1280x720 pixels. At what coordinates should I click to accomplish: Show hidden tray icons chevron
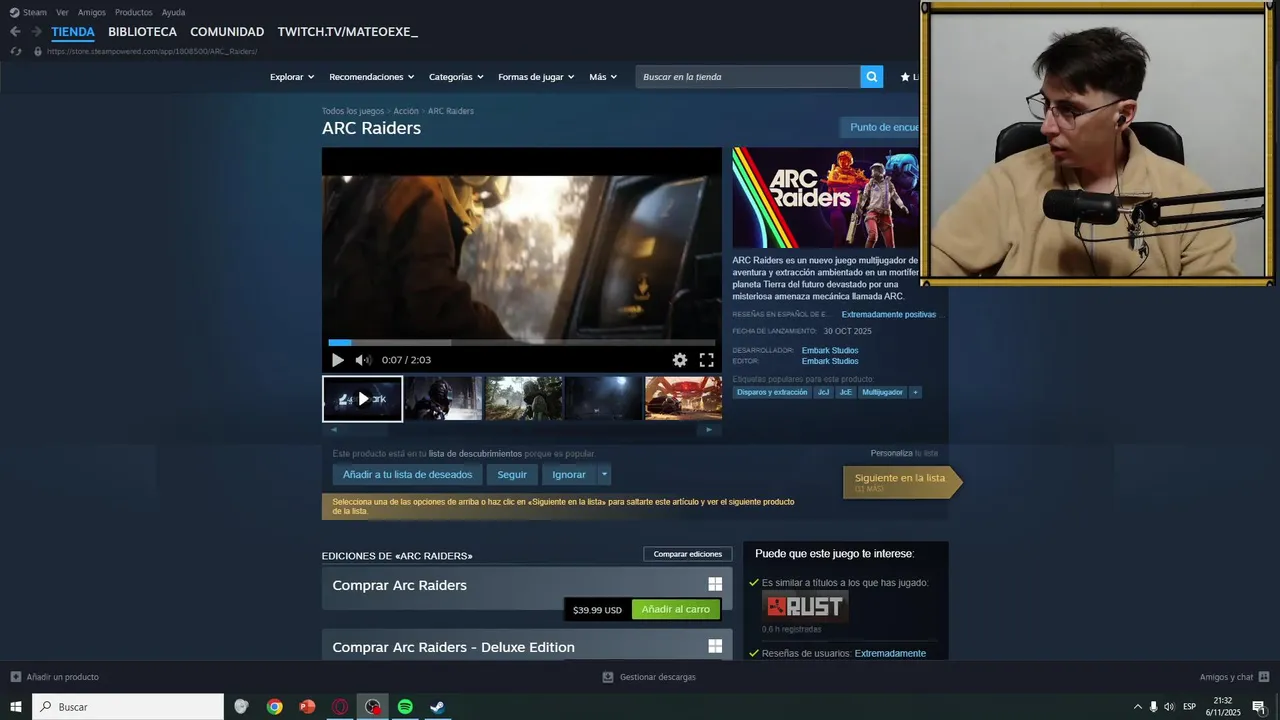[1137, 707]
